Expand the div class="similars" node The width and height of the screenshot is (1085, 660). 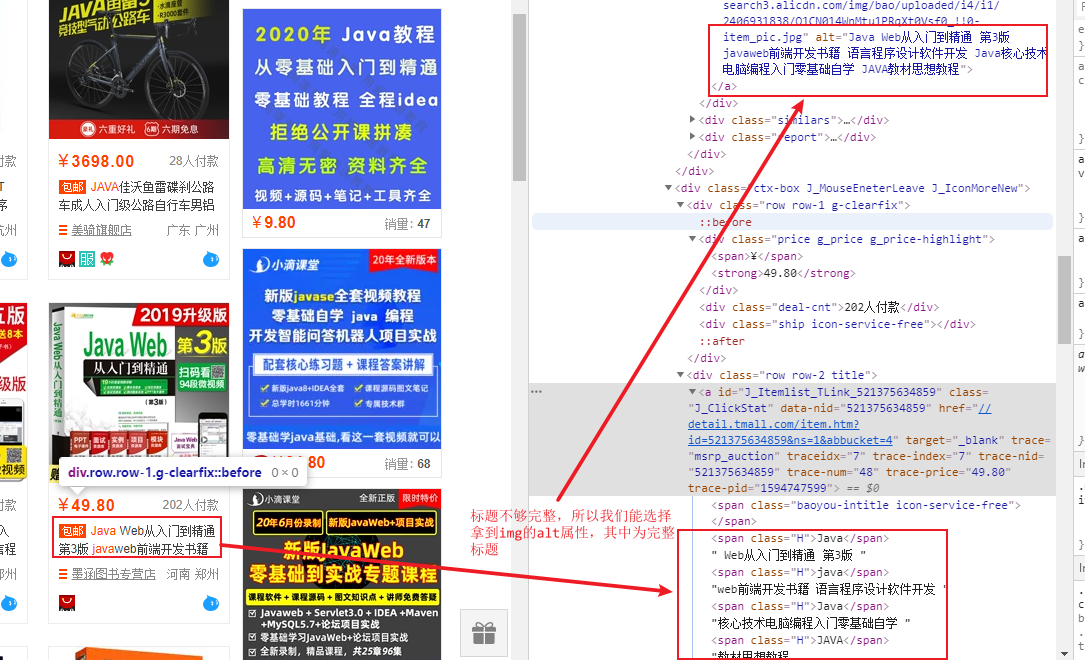(692, 120)
